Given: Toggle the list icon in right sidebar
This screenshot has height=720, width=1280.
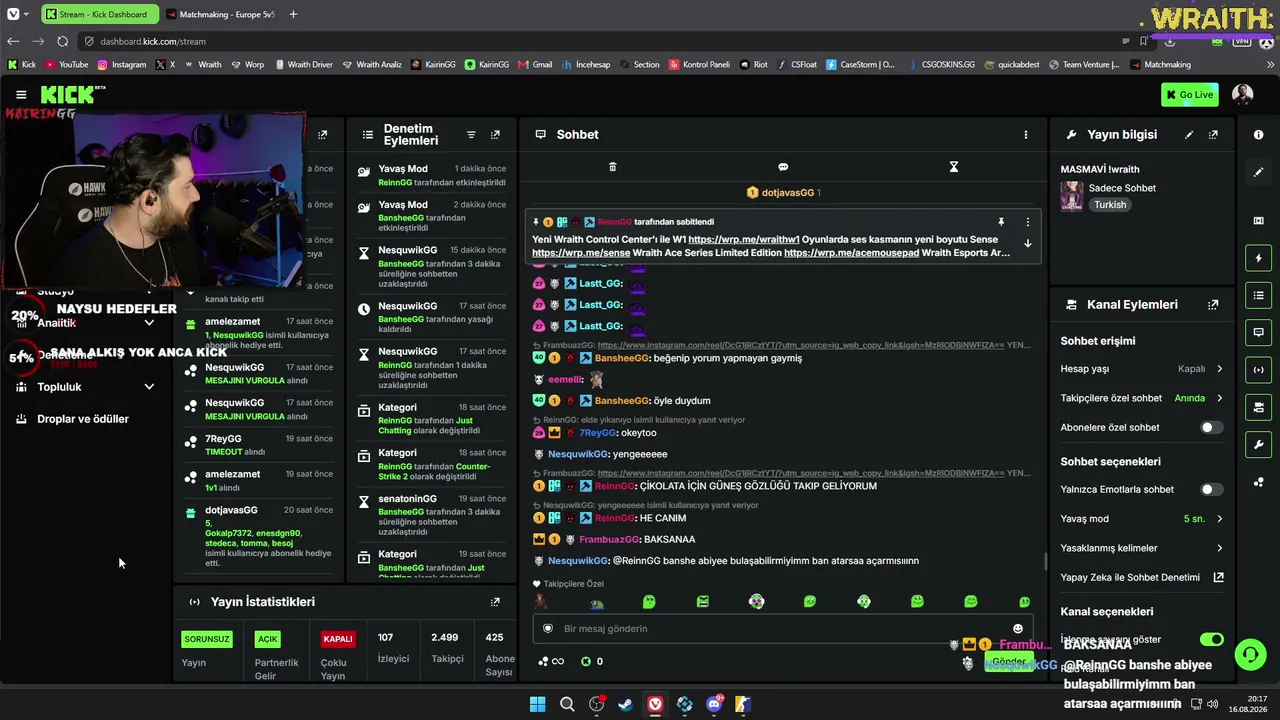Looking at the screenshot, I should (1258, 295).
